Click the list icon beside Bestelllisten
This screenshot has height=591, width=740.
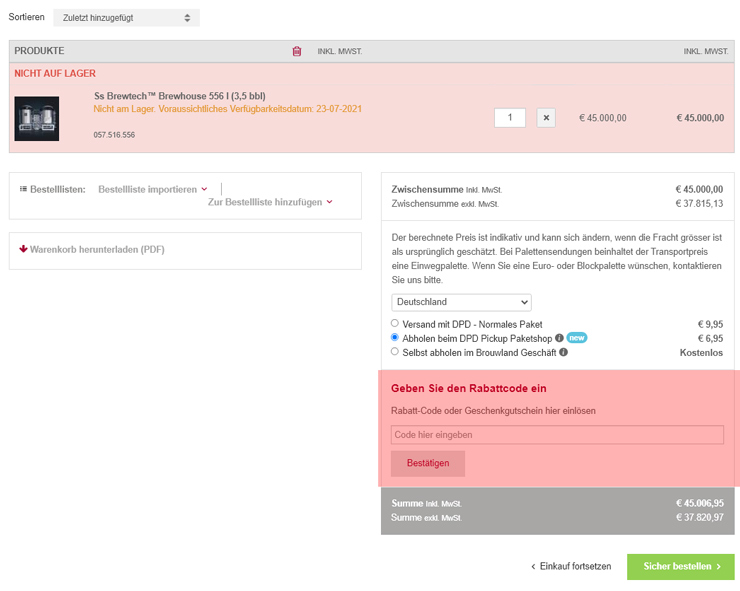coord(23,189)
